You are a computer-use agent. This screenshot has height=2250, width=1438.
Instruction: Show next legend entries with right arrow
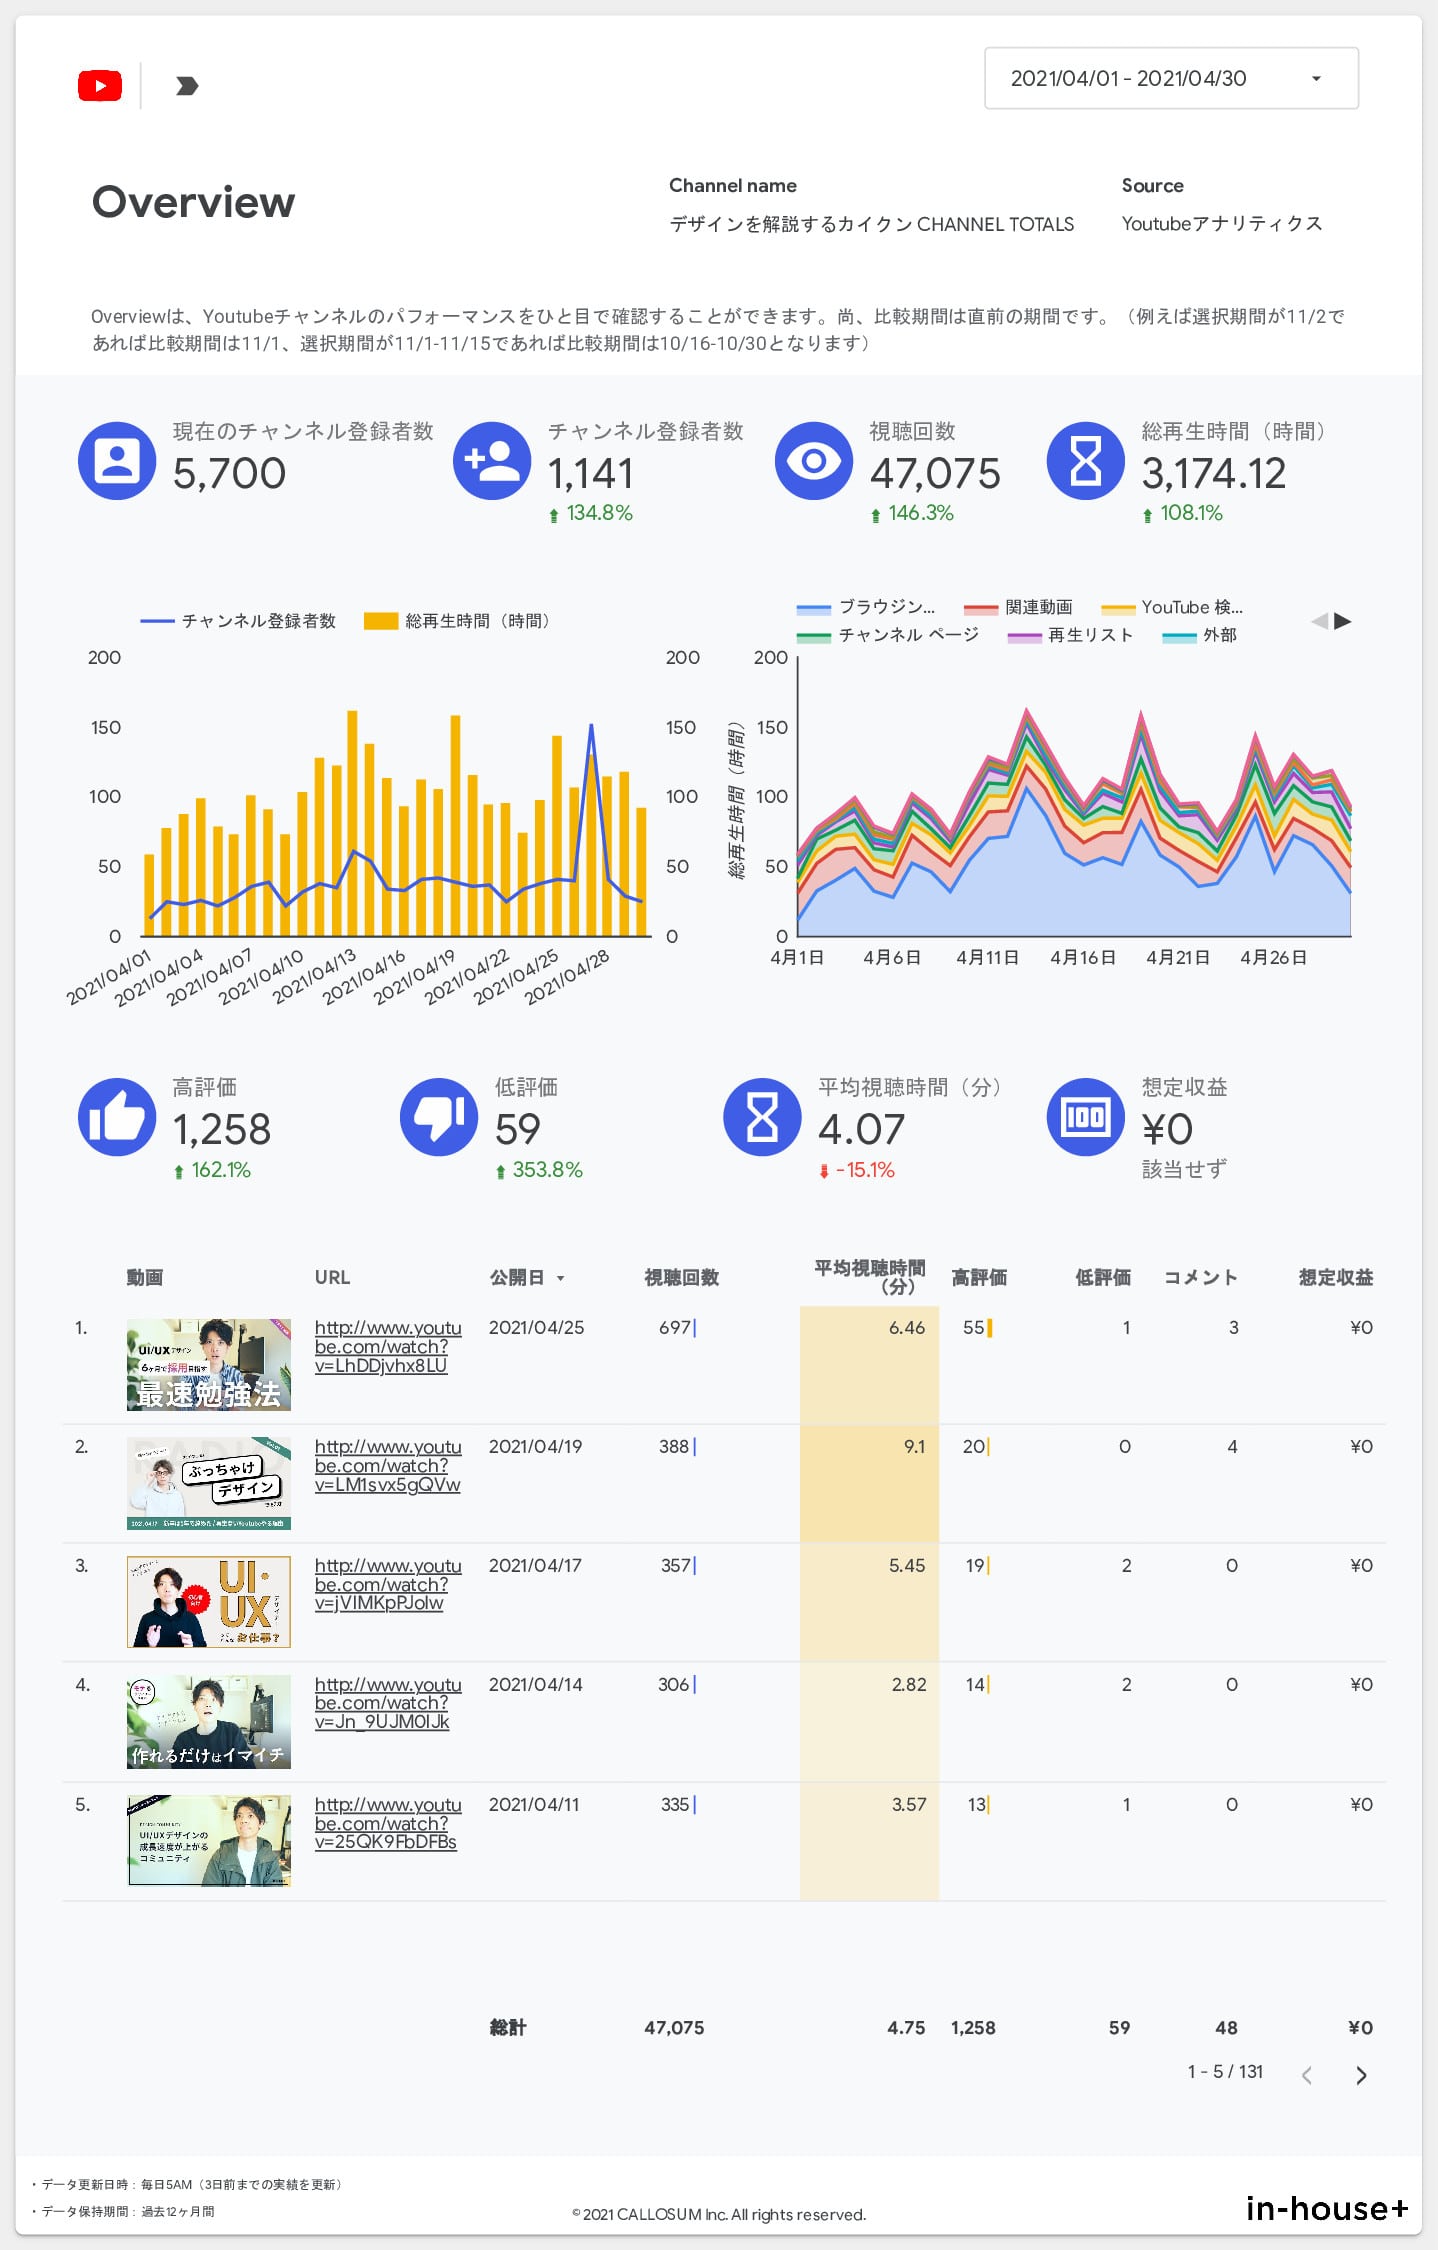pos(1343,621)
